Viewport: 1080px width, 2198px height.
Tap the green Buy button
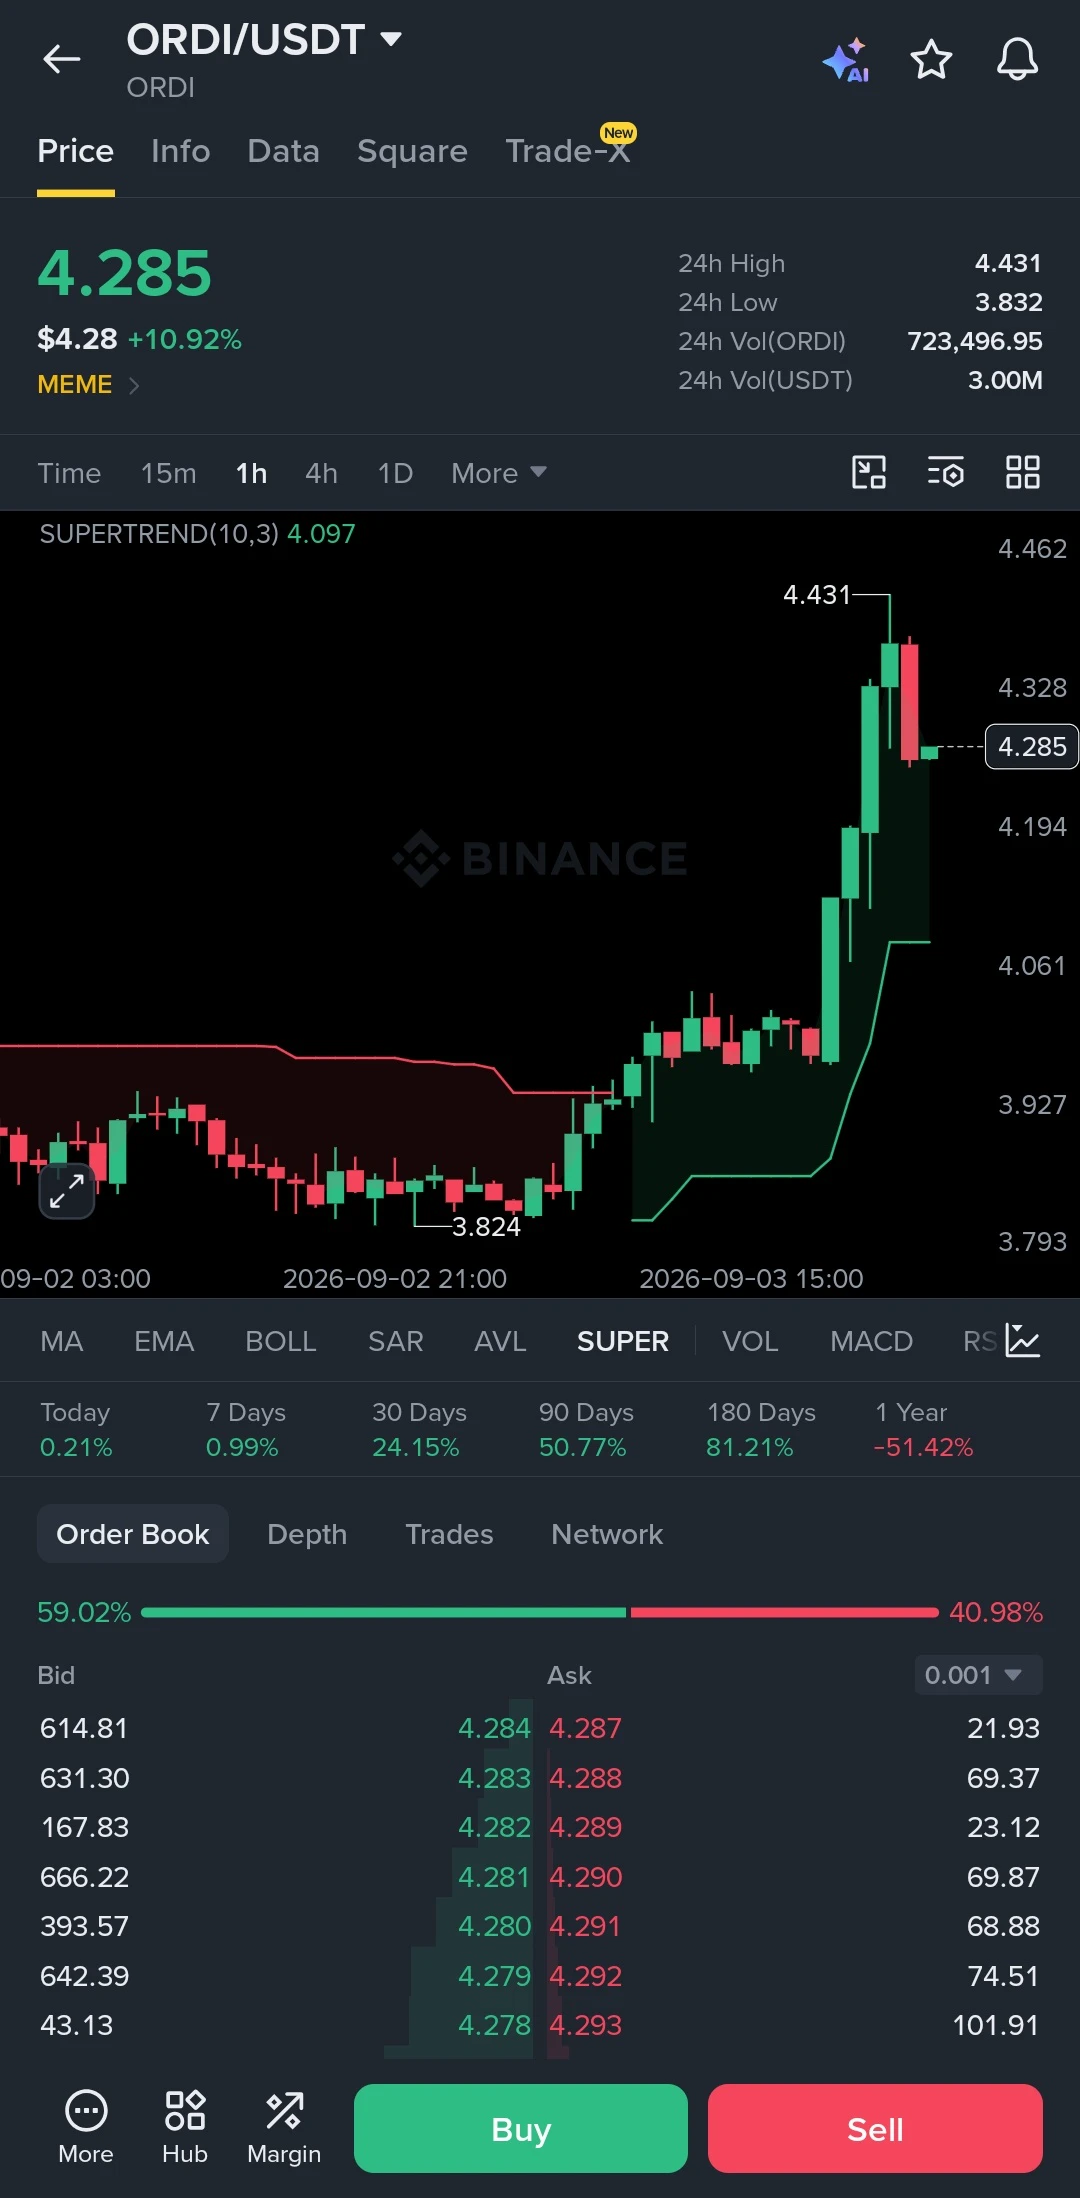click(521, 2128)
